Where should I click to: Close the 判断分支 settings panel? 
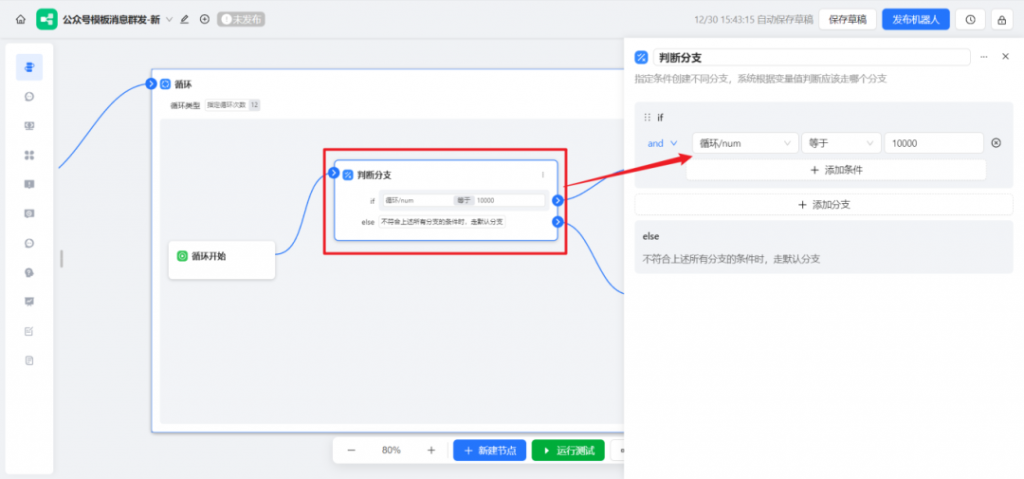click(1006, 57)
